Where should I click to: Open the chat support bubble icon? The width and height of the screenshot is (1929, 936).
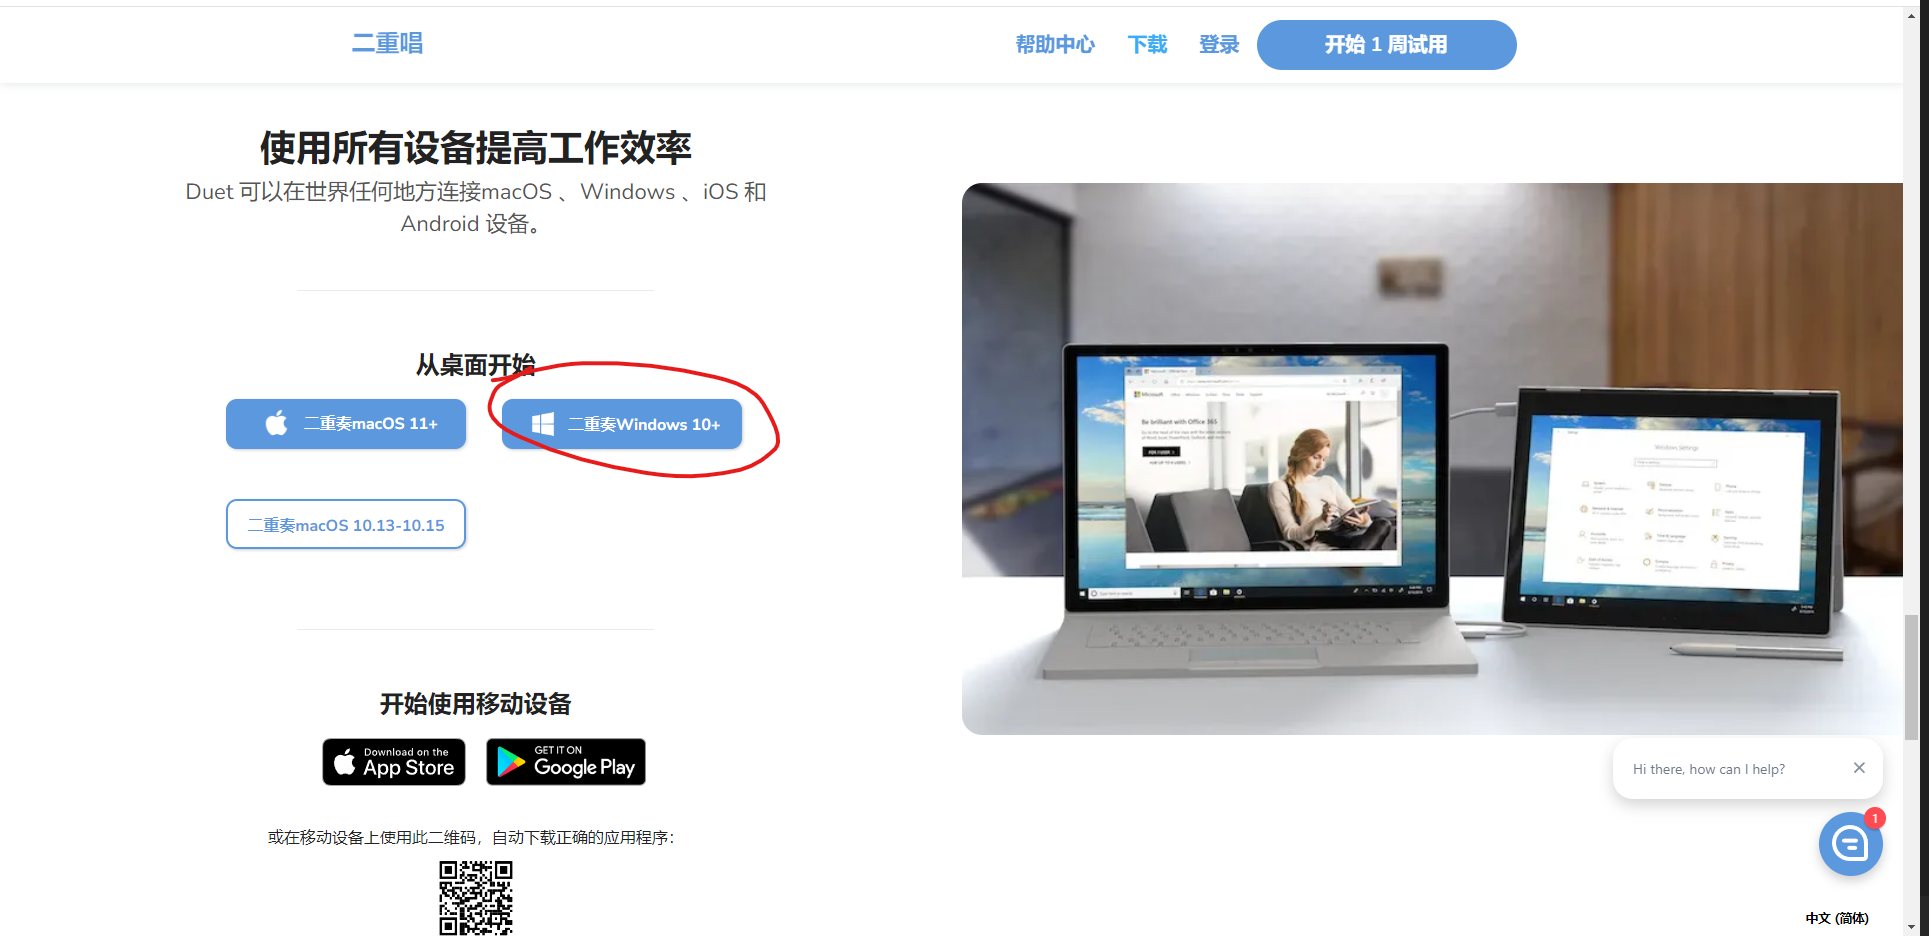pyautogui.click(x=1850, y=844)
